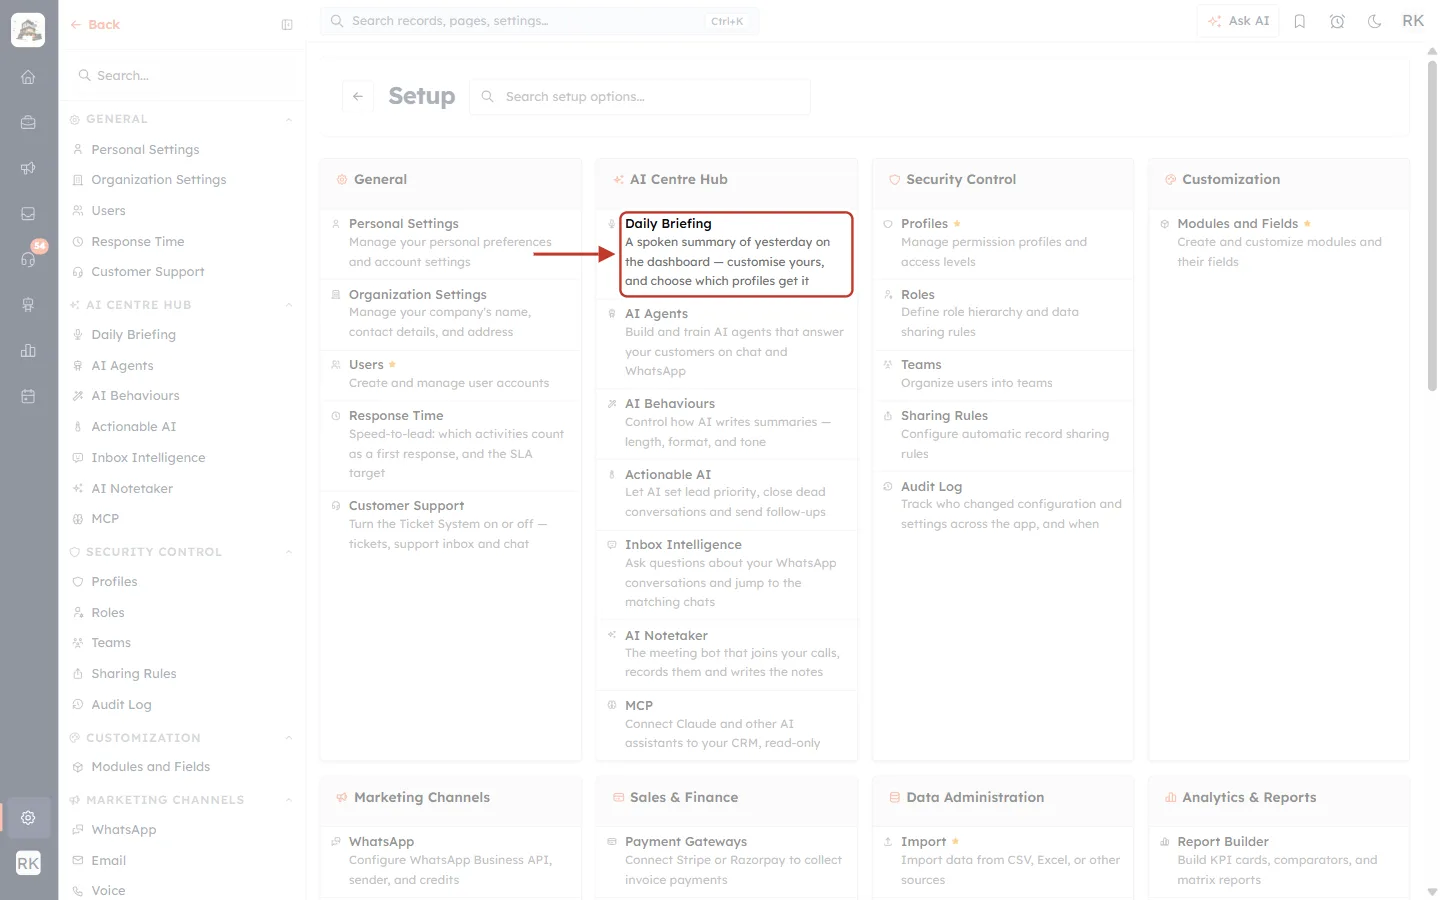Image resolution: width=1440 pixels, height=900 pixels.
Task: Open the Audit Log card in Security Control
Action: pos(1003,505)
